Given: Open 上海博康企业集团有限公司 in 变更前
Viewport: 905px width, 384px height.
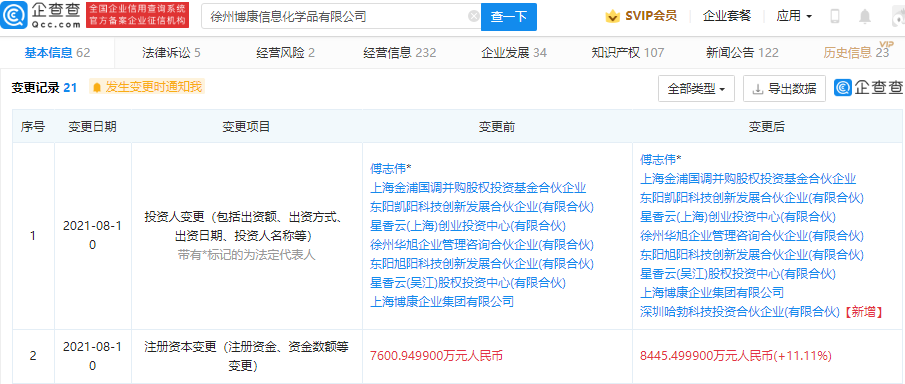Looking at the screenshot, I should click(x=442, y=301).
